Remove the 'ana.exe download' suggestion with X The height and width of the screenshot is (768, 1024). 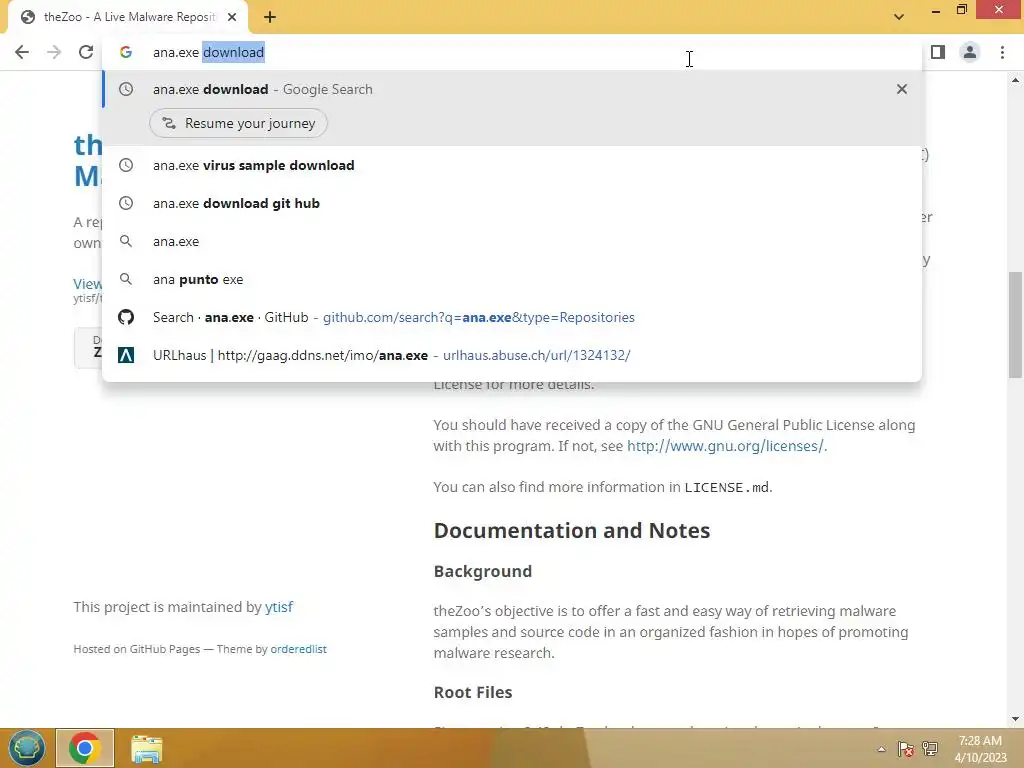tap(902, 89)
